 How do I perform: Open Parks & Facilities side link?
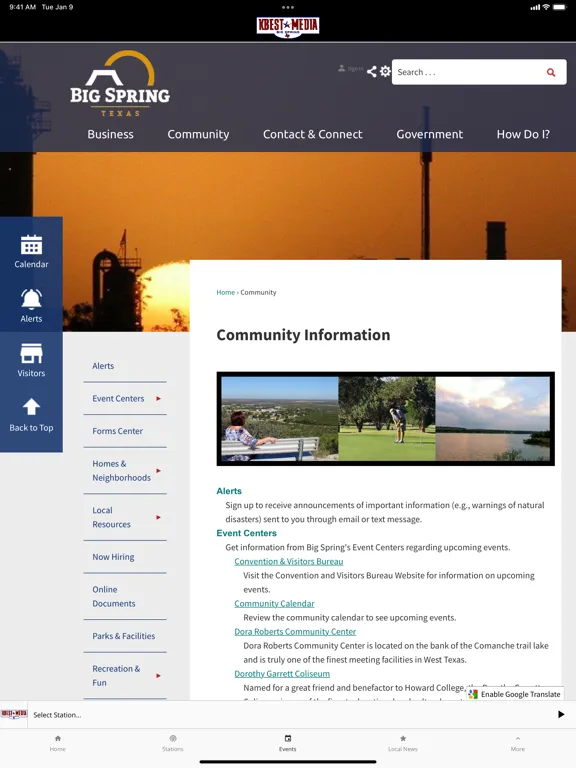[123, 636]
